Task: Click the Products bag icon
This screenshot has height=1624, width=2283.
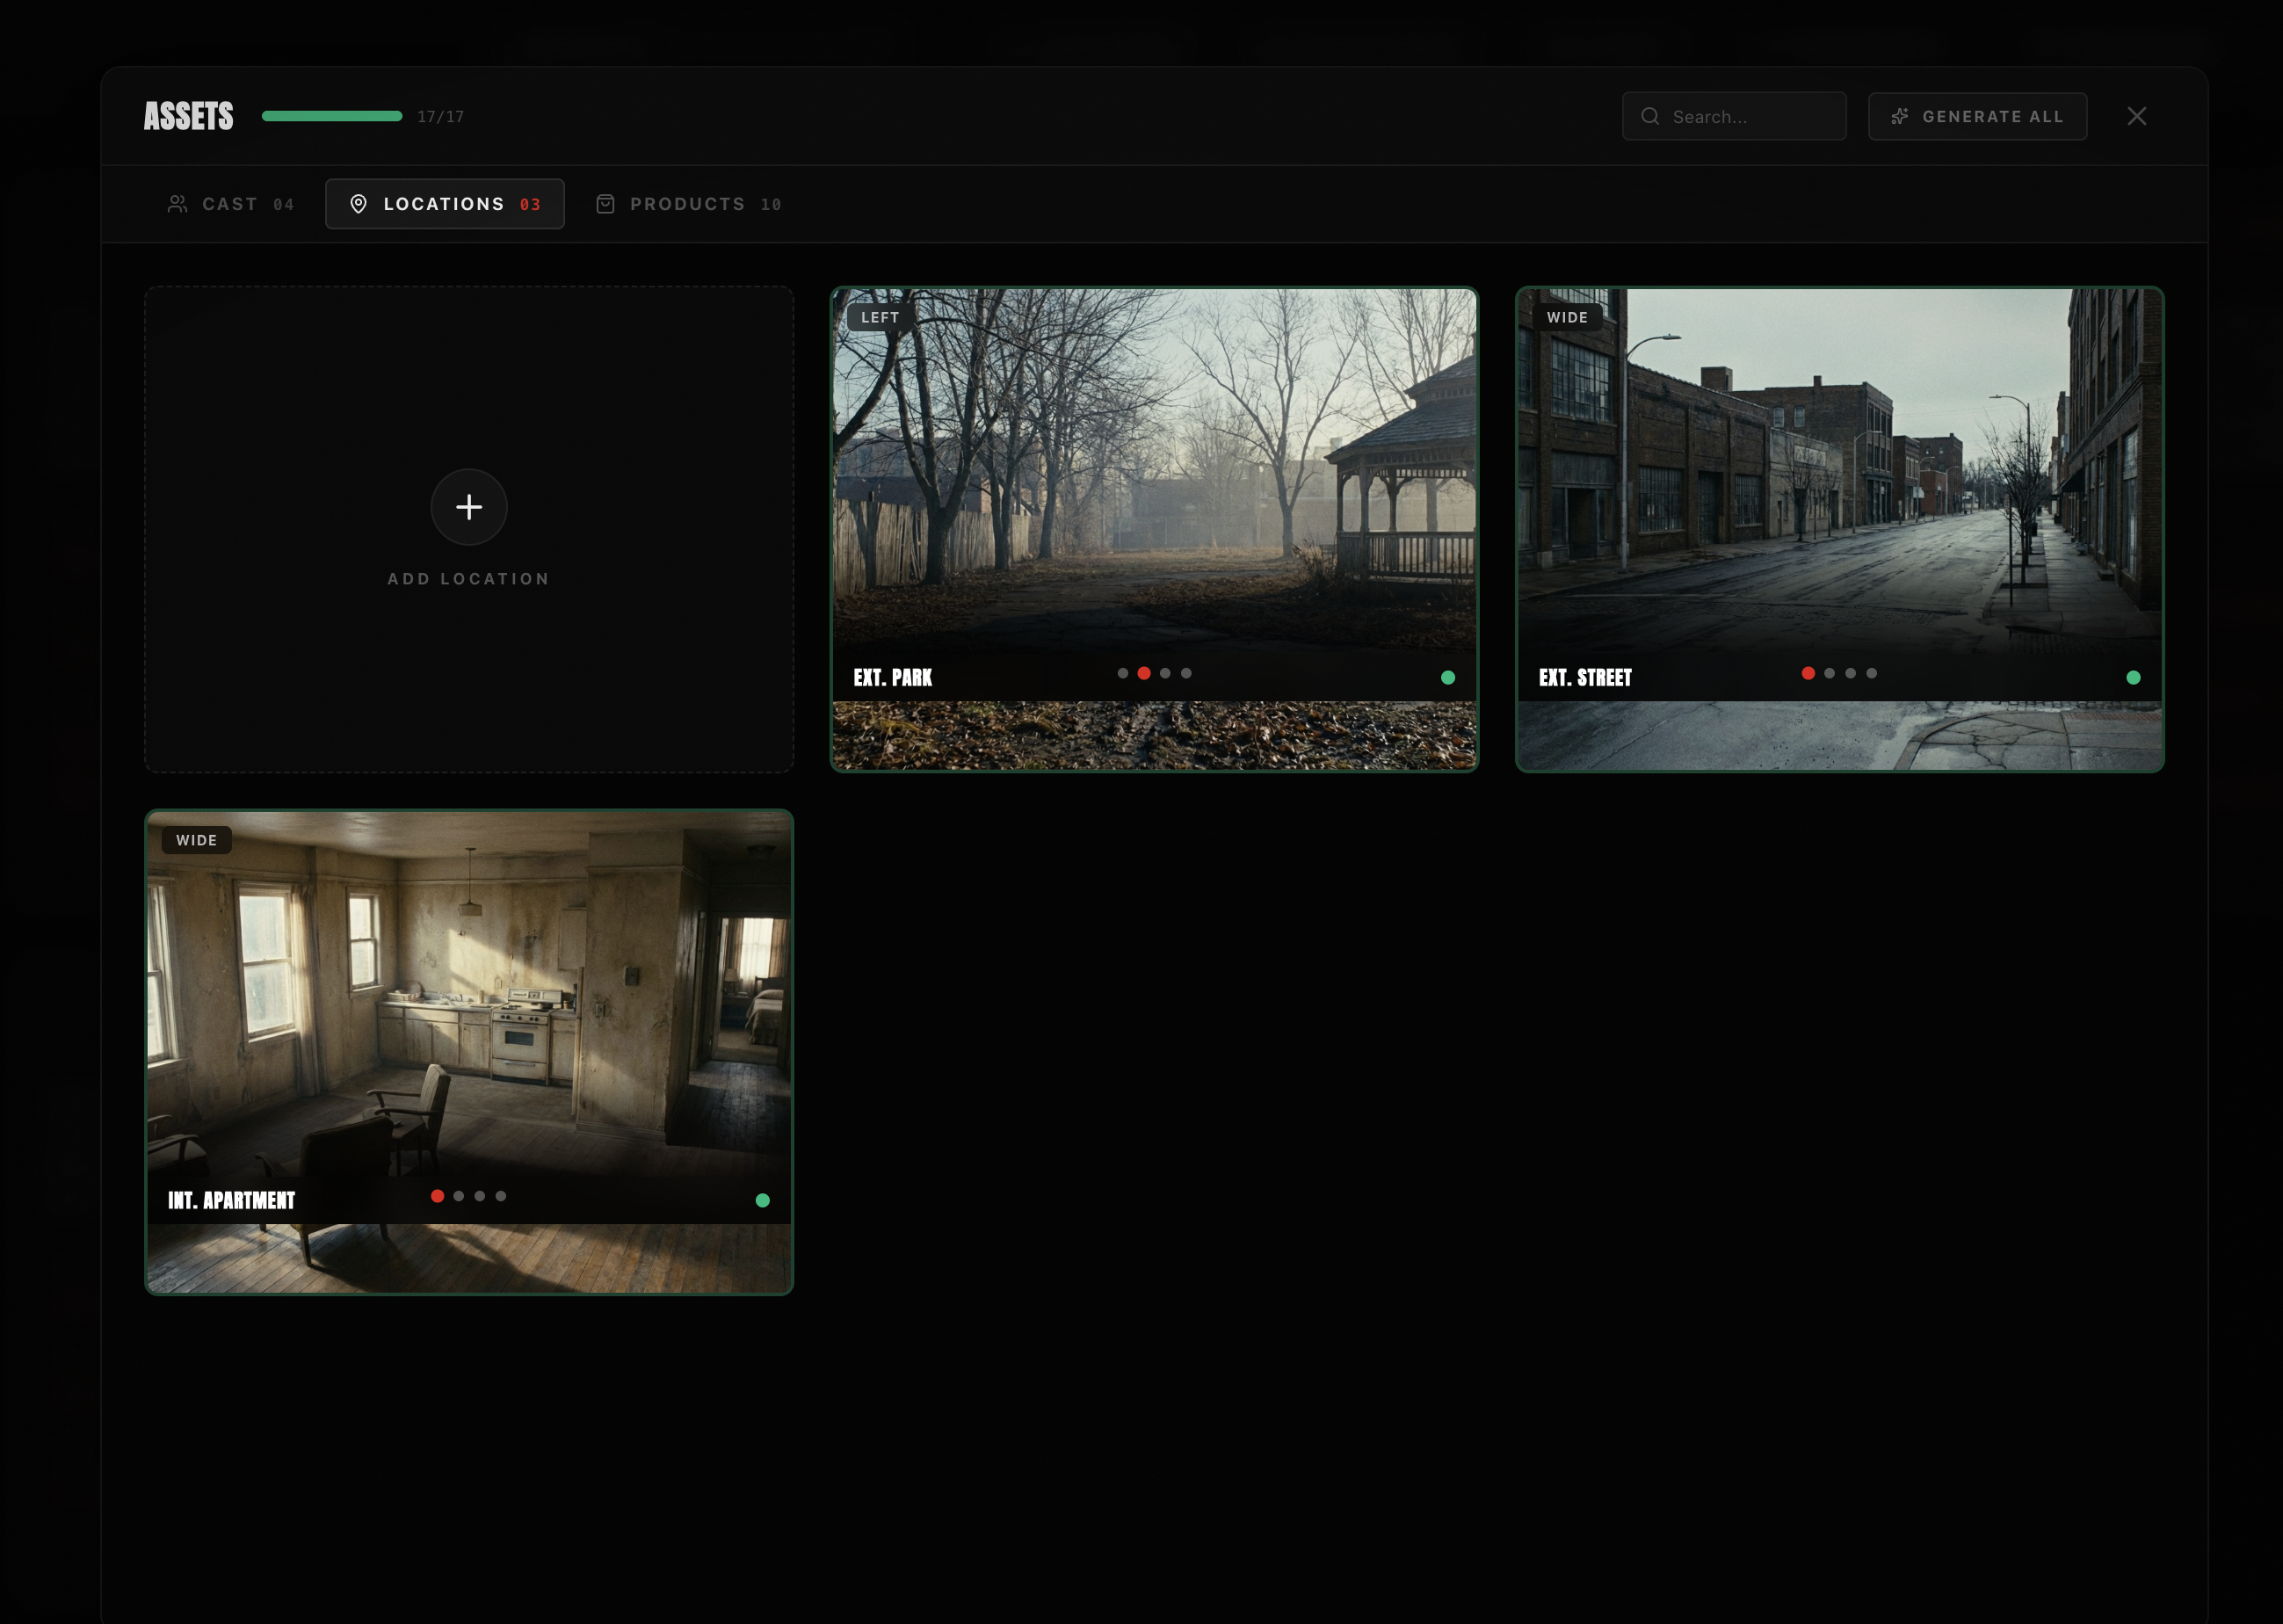Action: click(x=606, y=204)
